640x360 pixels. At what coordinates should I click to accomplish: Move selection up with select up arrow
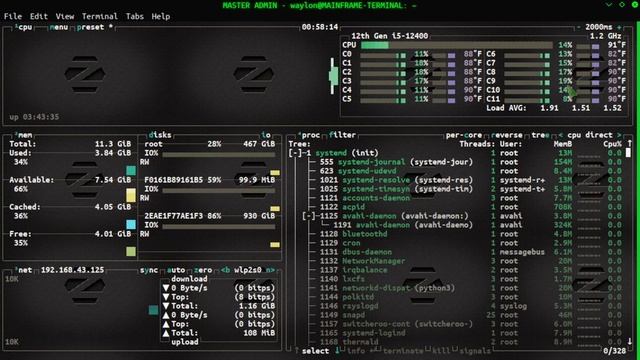[x=297, y=350]
